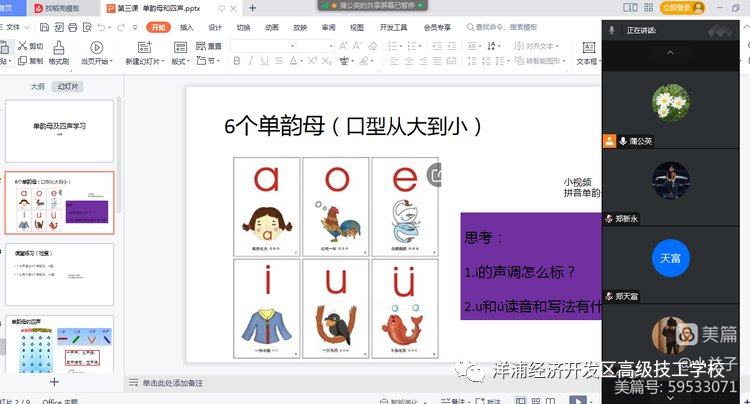Start slideshow from current slide (当页开始)
The height and width of the screenshot is (404, 750).
point(96,53)
